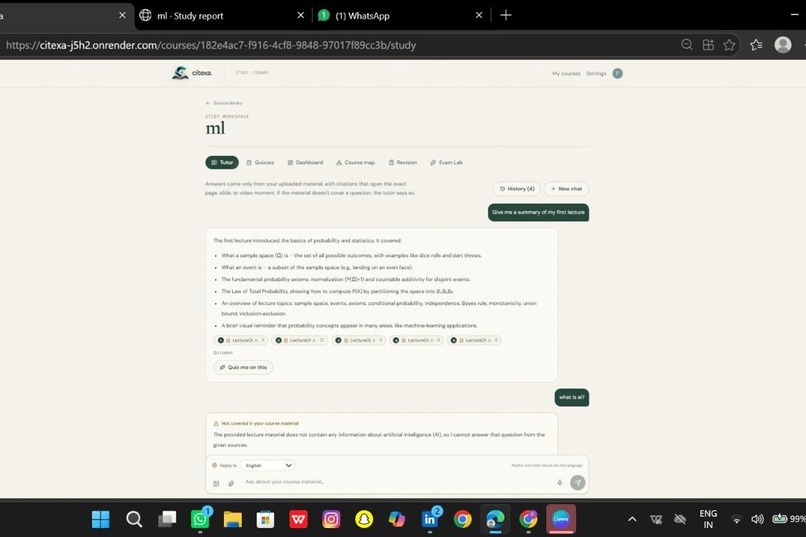Open chat History (4)
806x537 pixels.
(517, 189)
